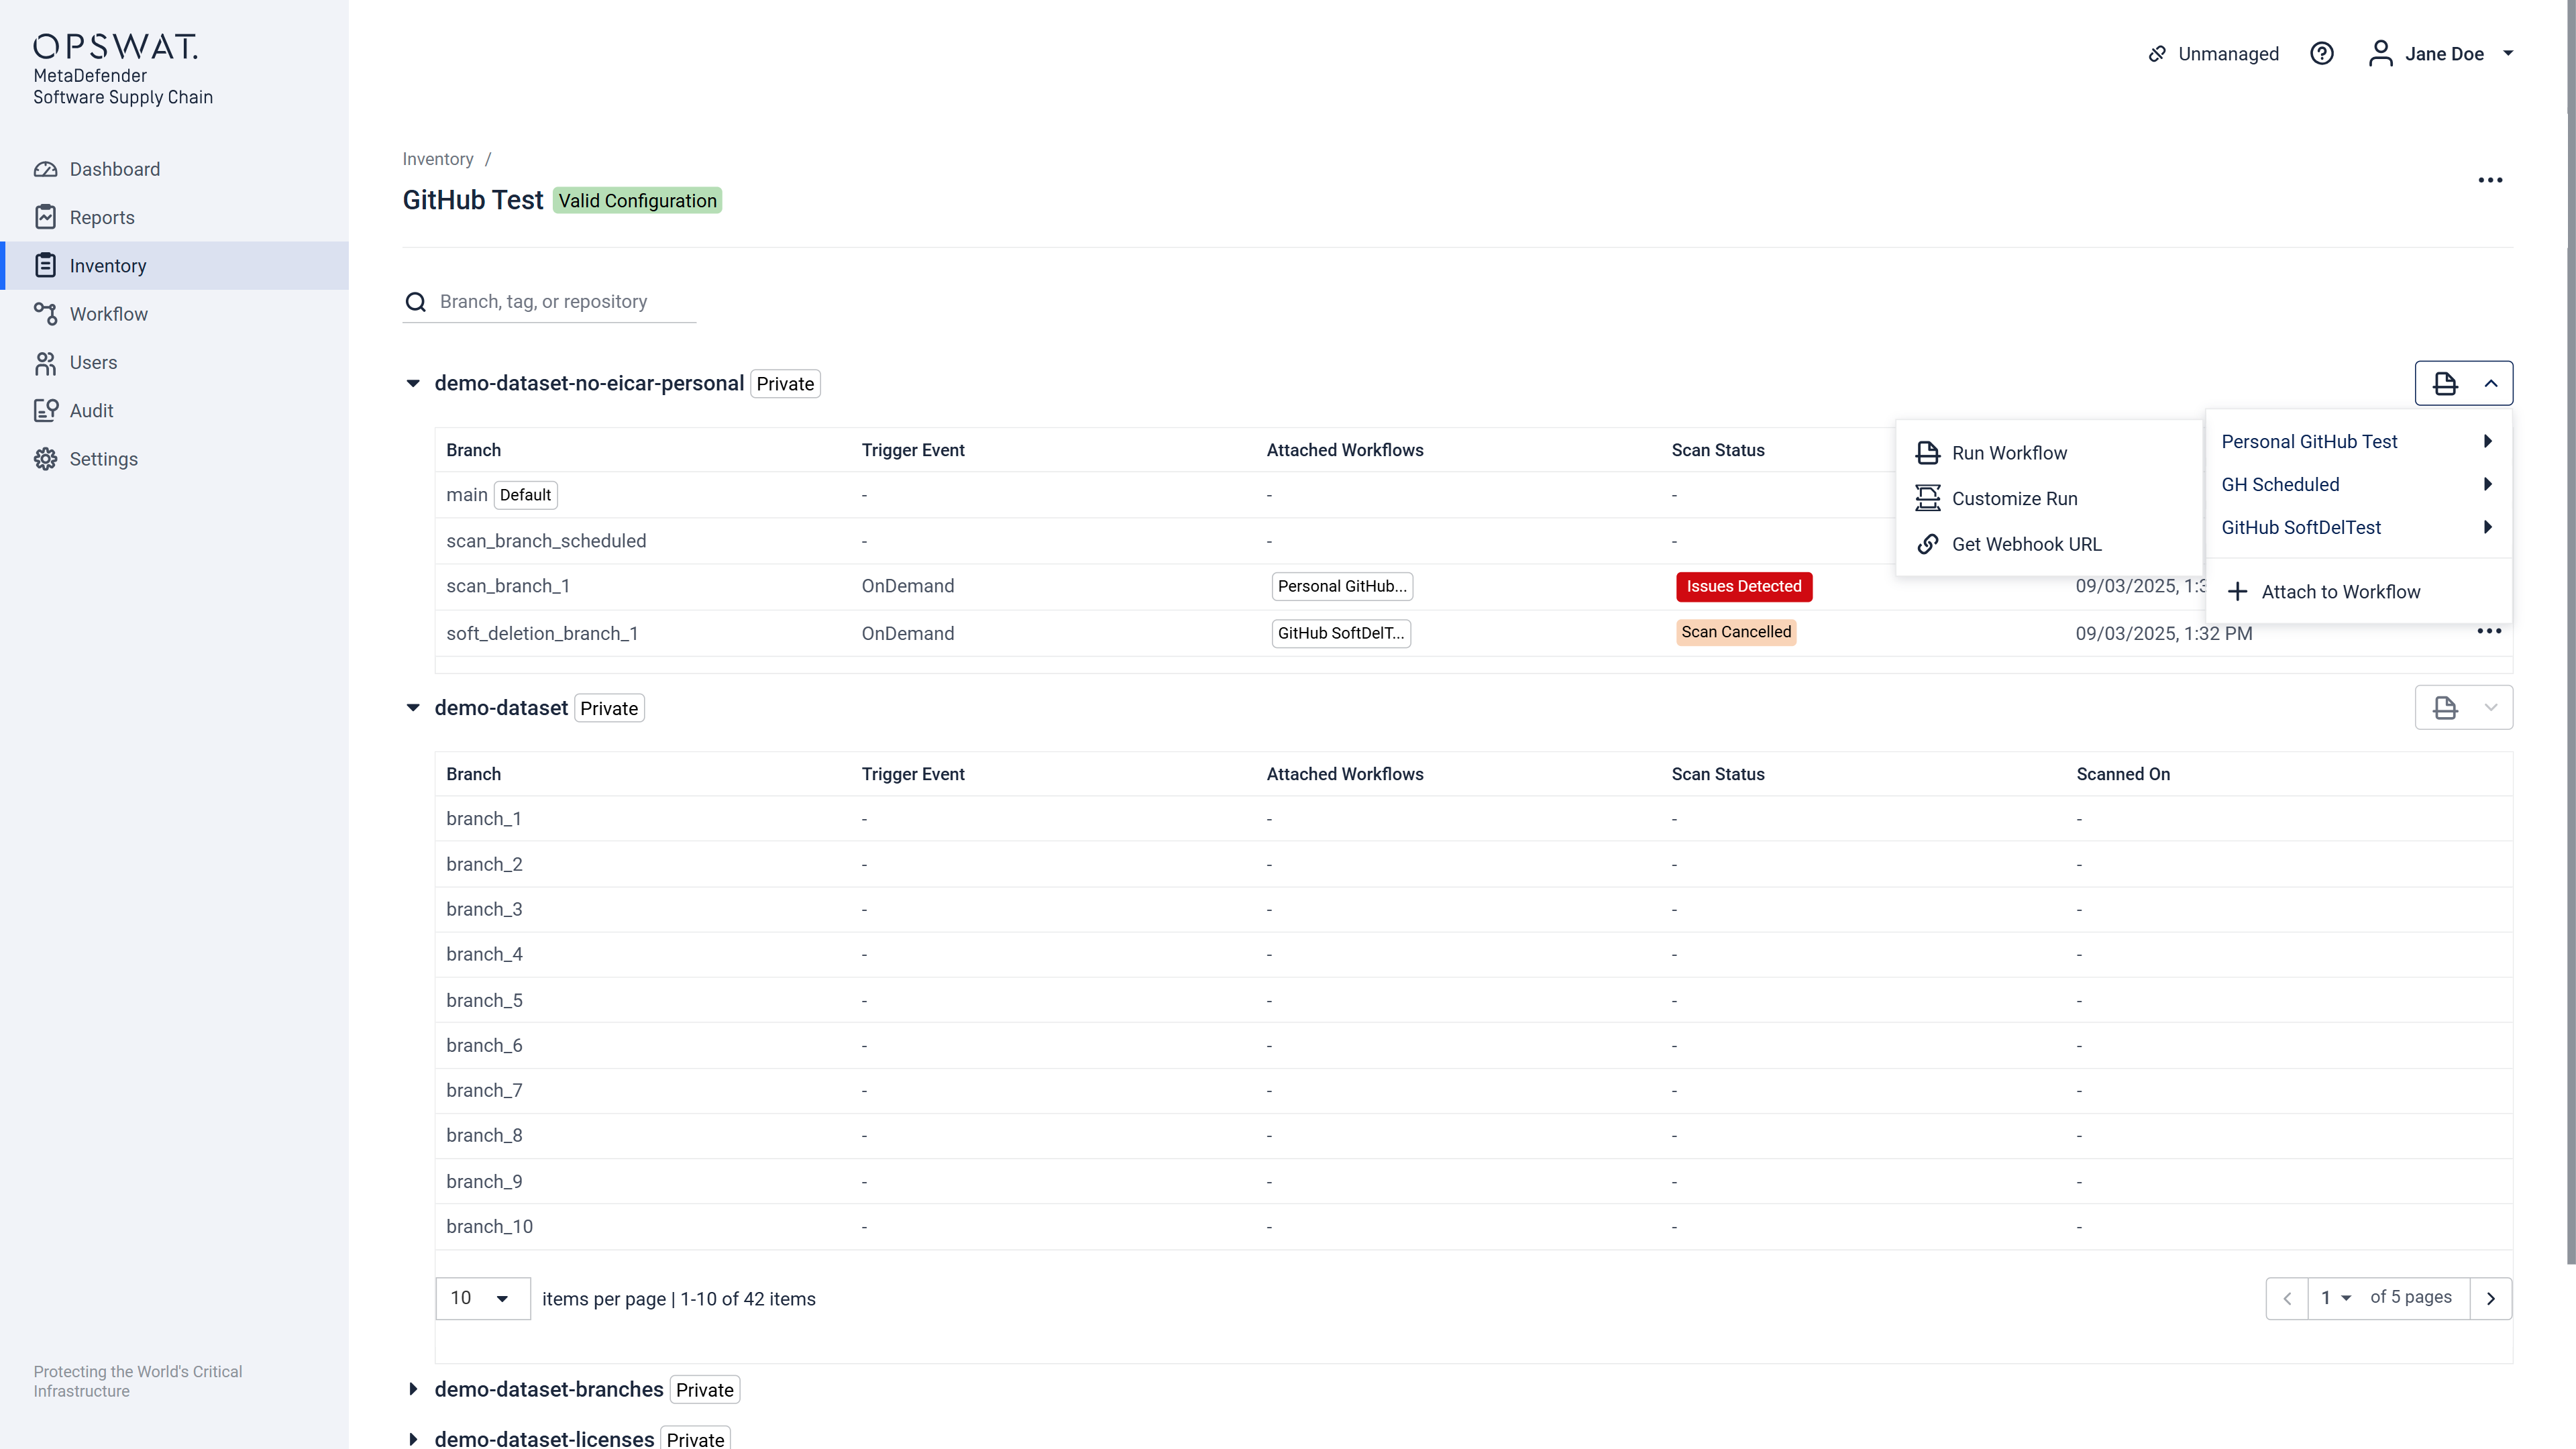The height and width of the screenshot is (1449, 2576).
Task: Click run workflow icon for demo-dataset-no-eicar-personal
Action: tap(2445, 383)
